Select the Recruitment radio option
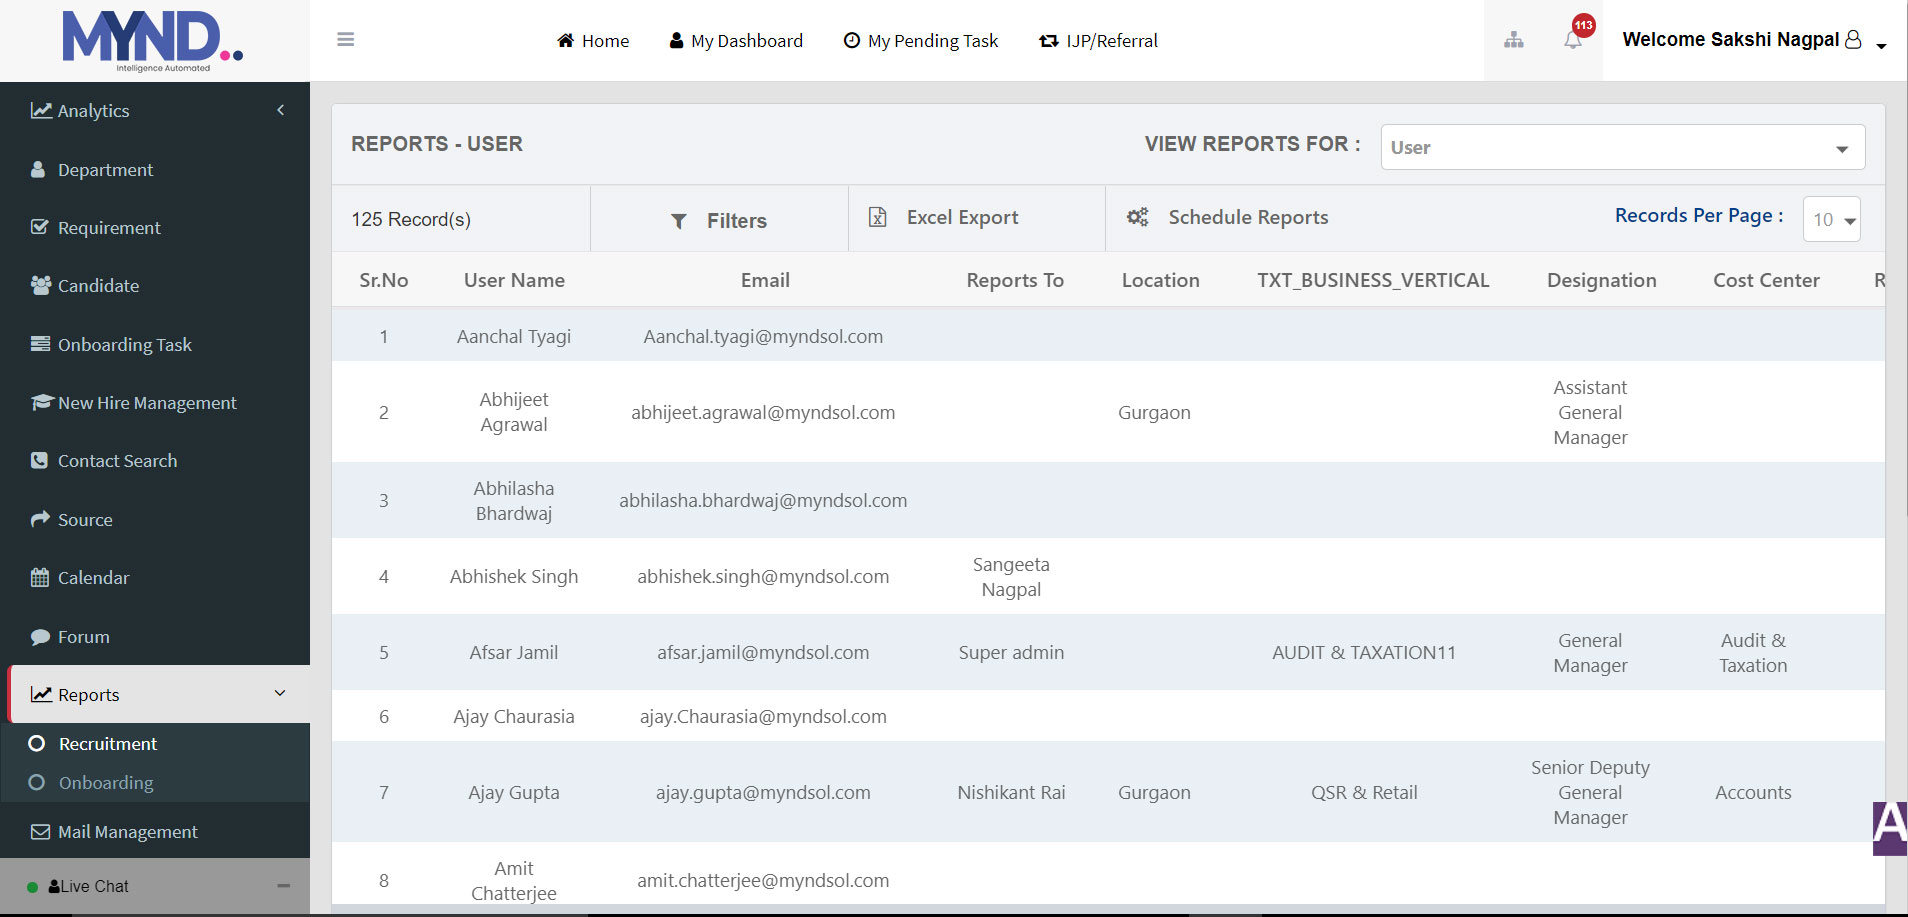The width and height of the screenshot is (1908, 917). [x=37, y=743]
